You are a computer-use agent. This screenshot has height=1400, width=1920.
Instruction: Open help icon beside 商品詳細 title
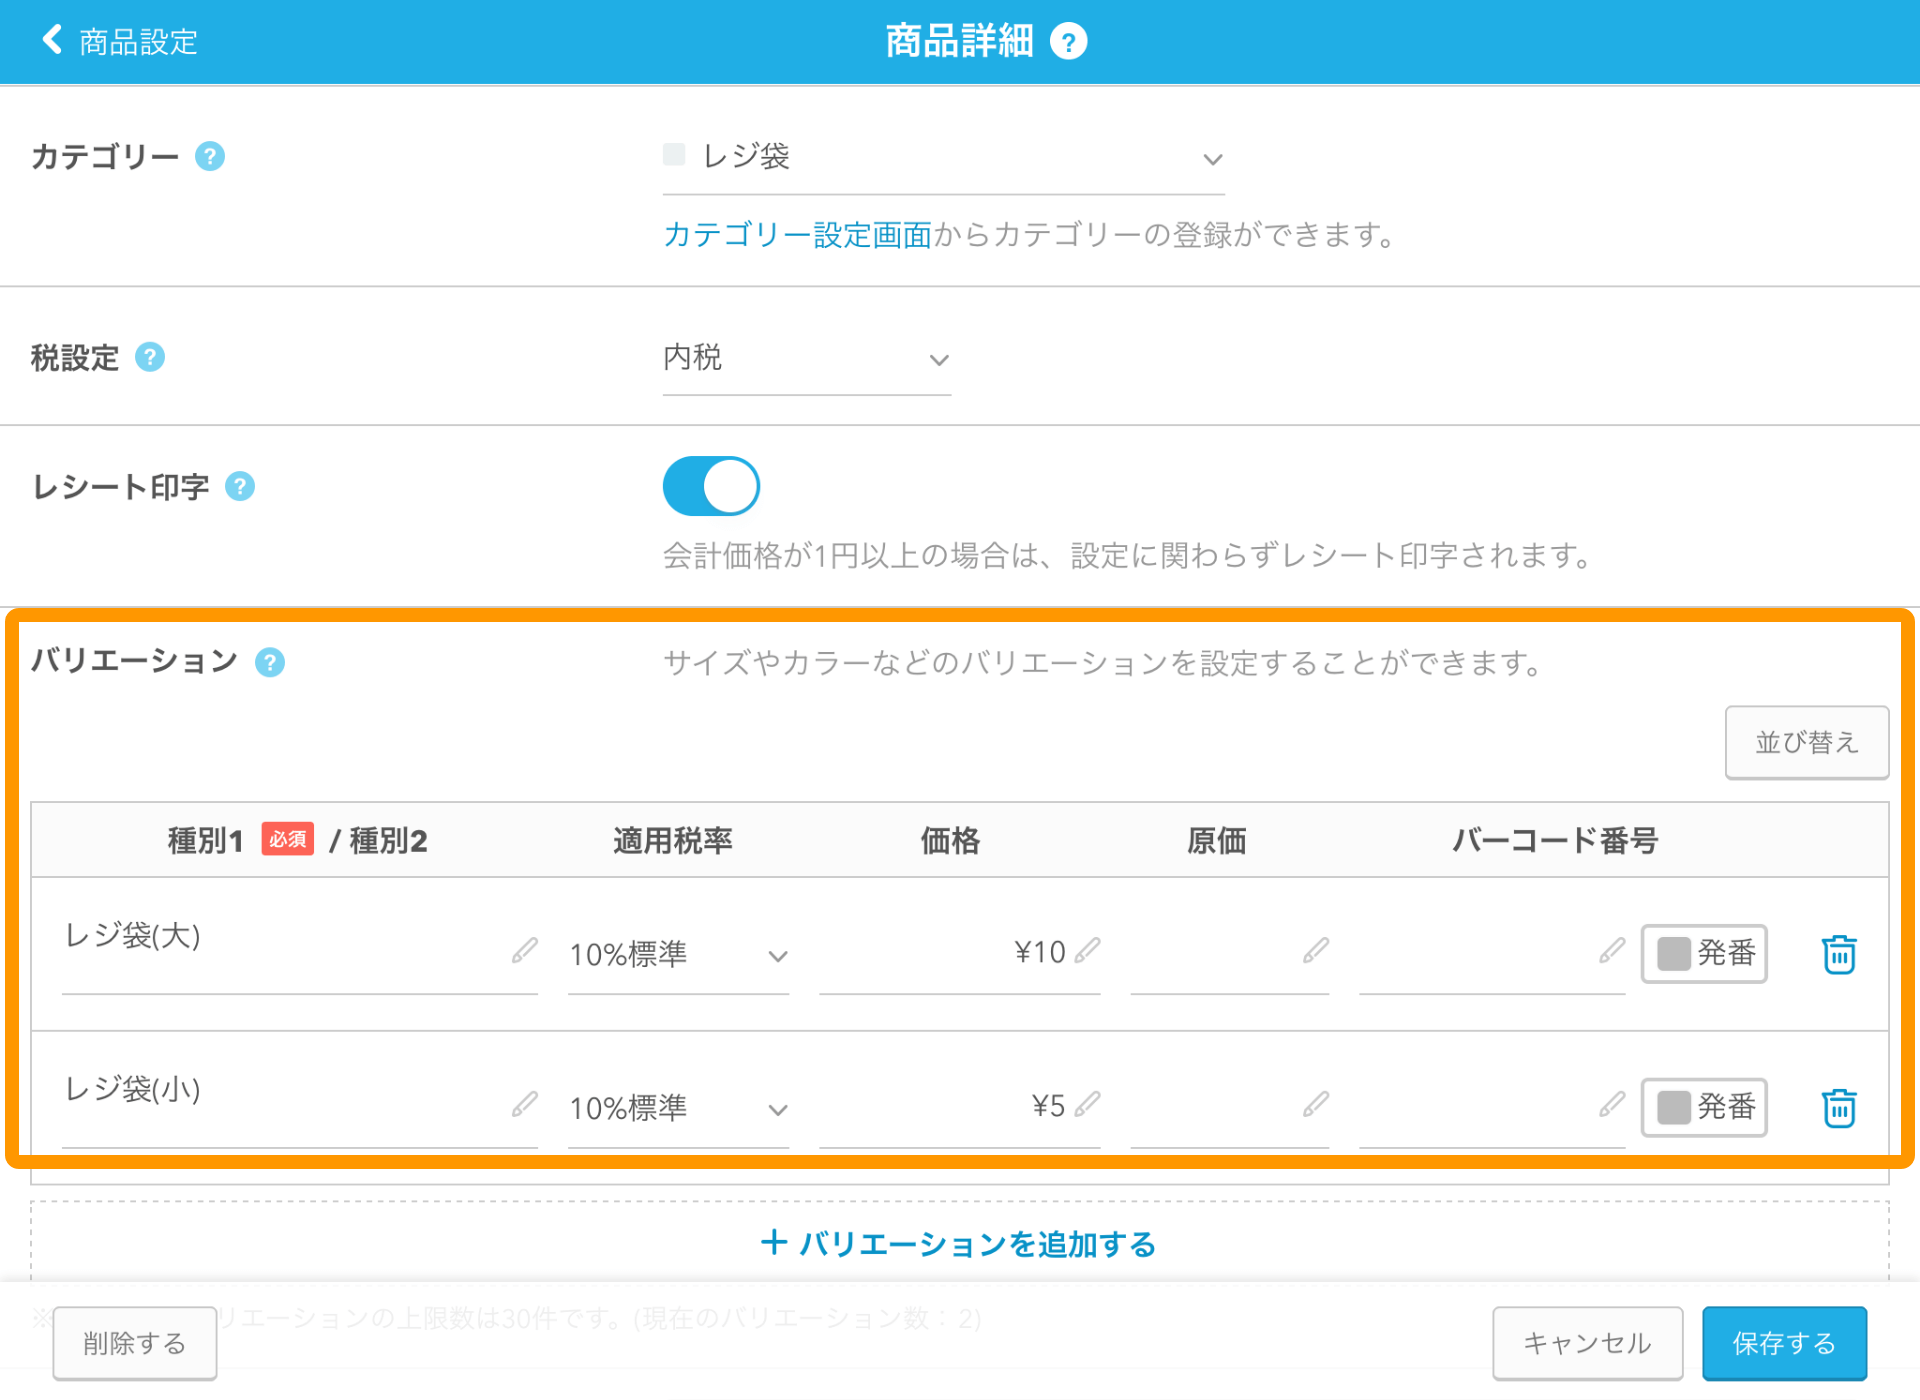(1068, 41)
